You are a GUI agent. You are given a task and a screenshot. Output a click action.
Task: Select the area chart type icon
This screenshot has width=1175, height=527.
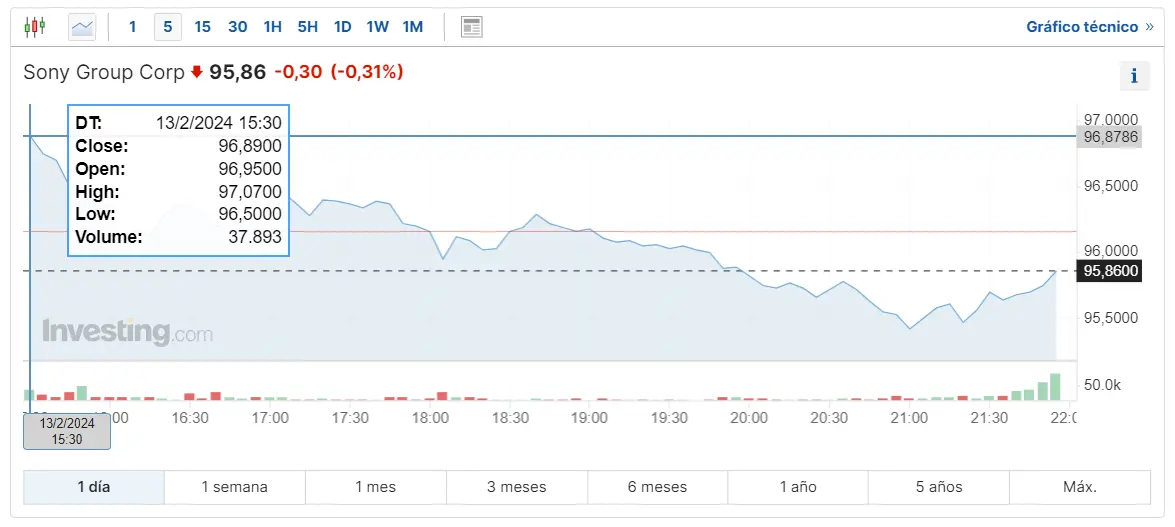coord(82,27)
